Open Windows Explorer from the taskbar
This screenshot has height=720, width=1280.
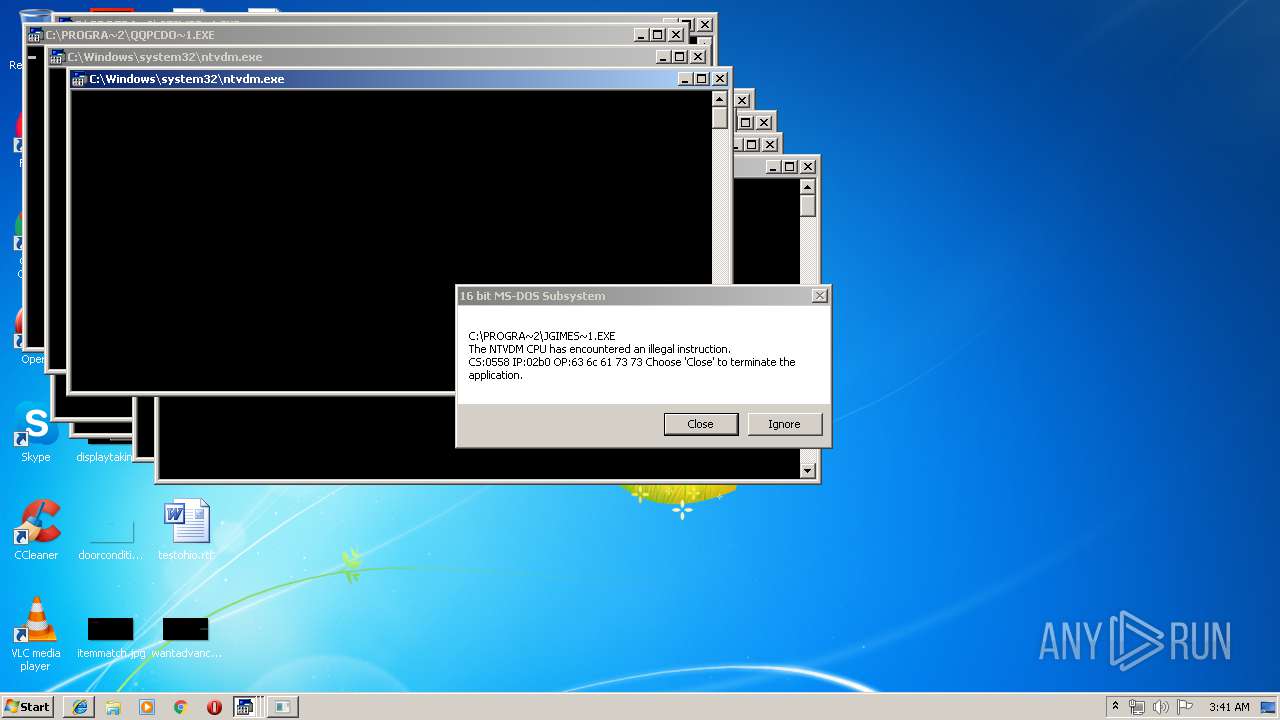113,707
